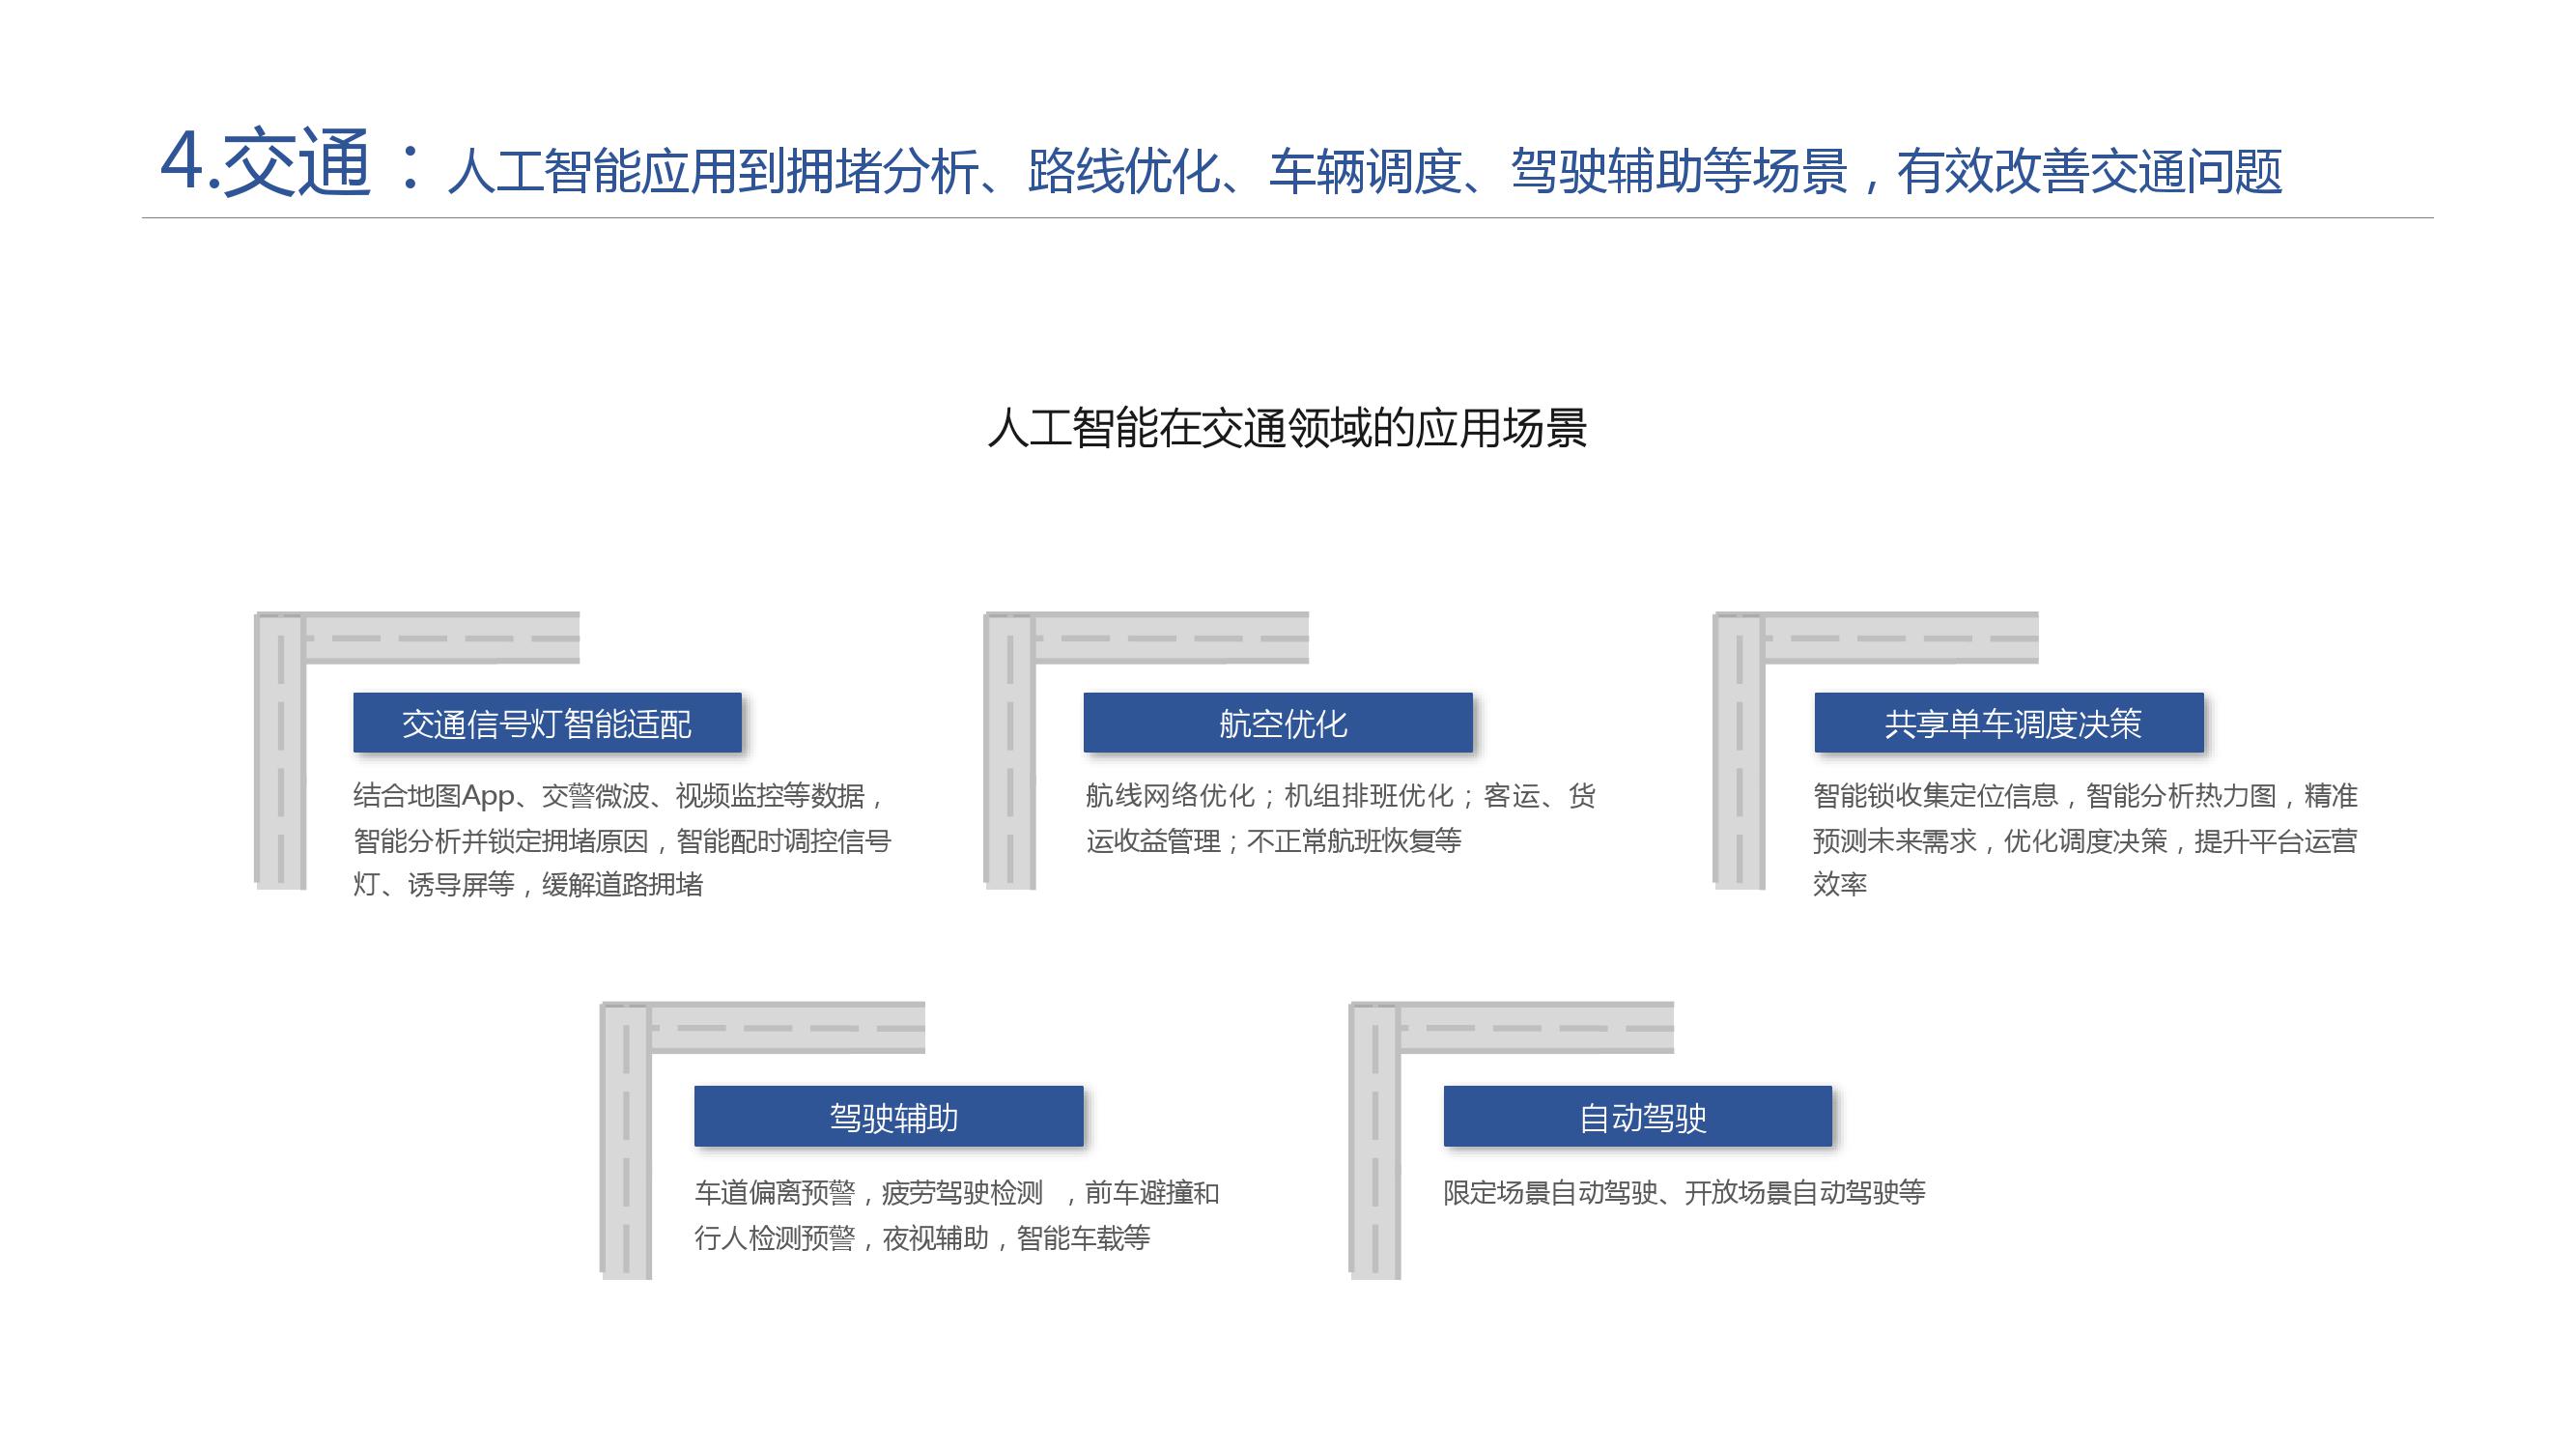
Task: Click road icon beside 航空优化
Action: click(x=1010, y=750)
